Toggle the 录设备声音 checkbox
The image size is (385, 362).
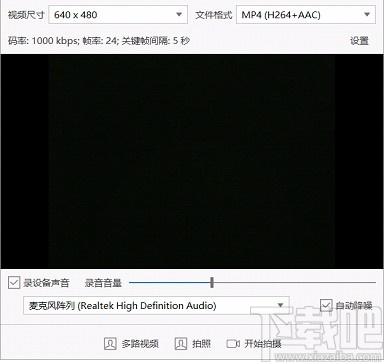pyautogui.click(x=14, y=283)
